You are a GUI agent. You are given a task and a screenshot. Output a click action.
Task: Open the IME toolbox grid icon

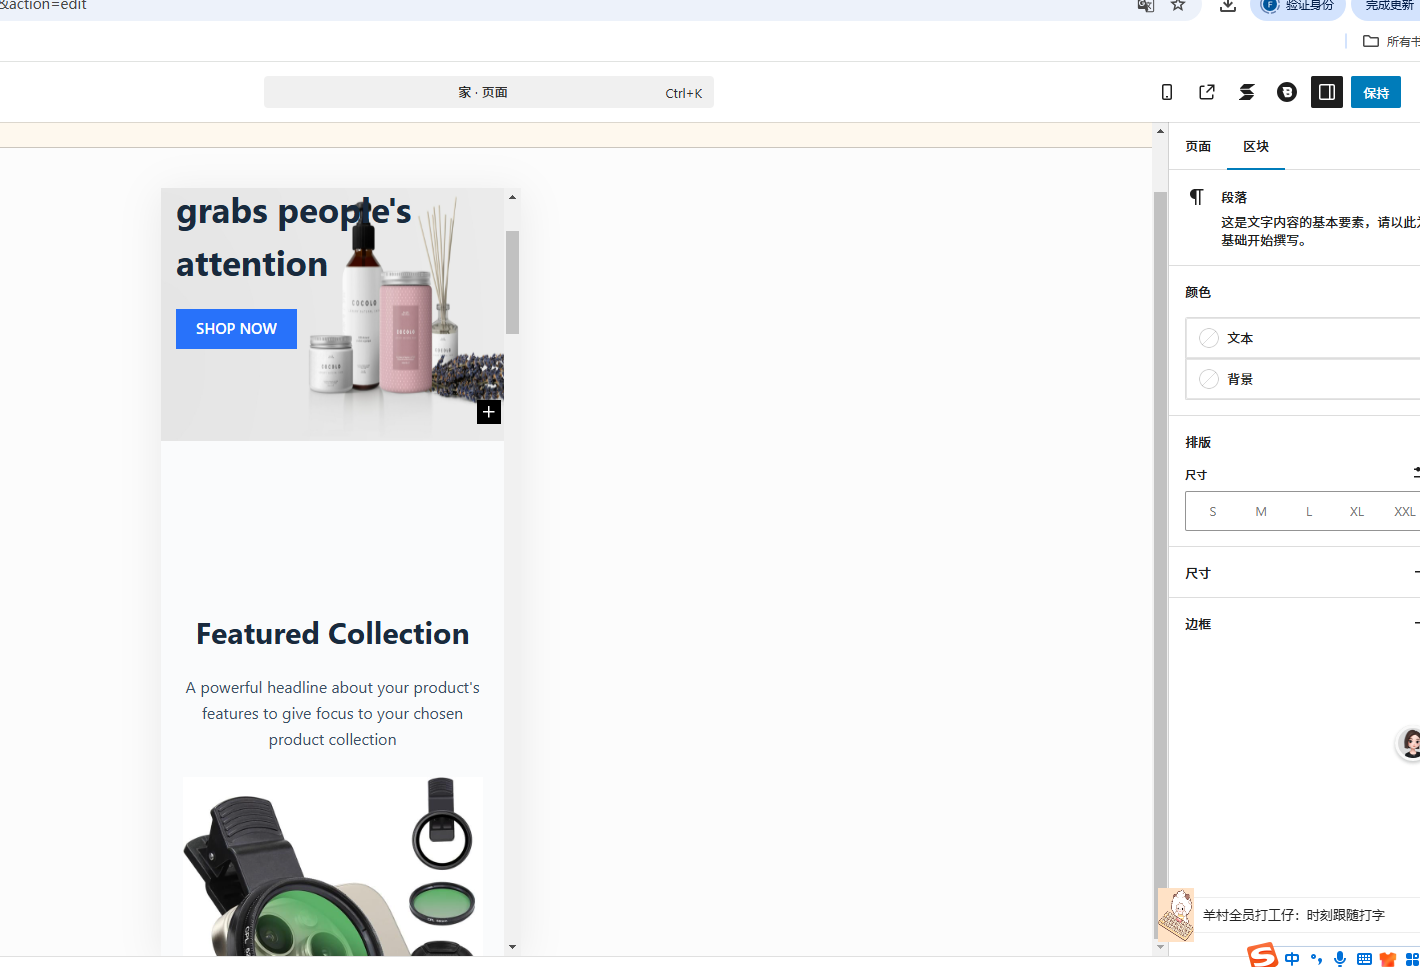click(x=1411, y=959)
